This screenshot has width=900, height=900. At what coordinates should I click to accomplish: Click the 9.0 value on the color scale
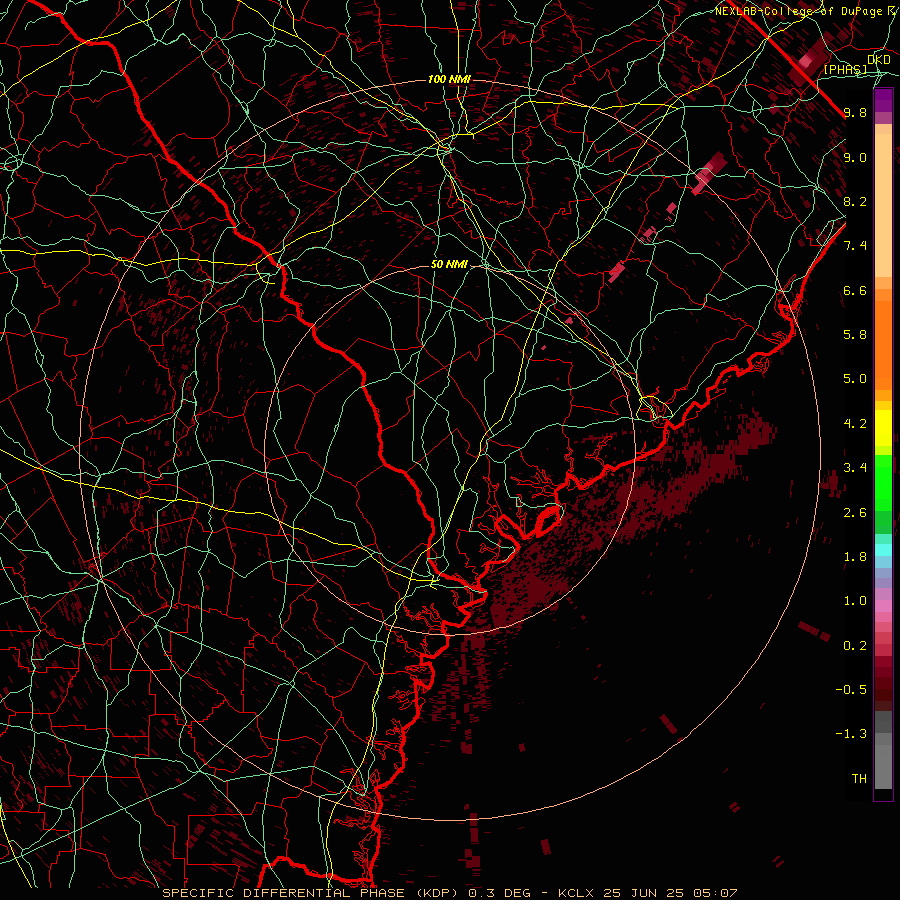pos(855,158)
